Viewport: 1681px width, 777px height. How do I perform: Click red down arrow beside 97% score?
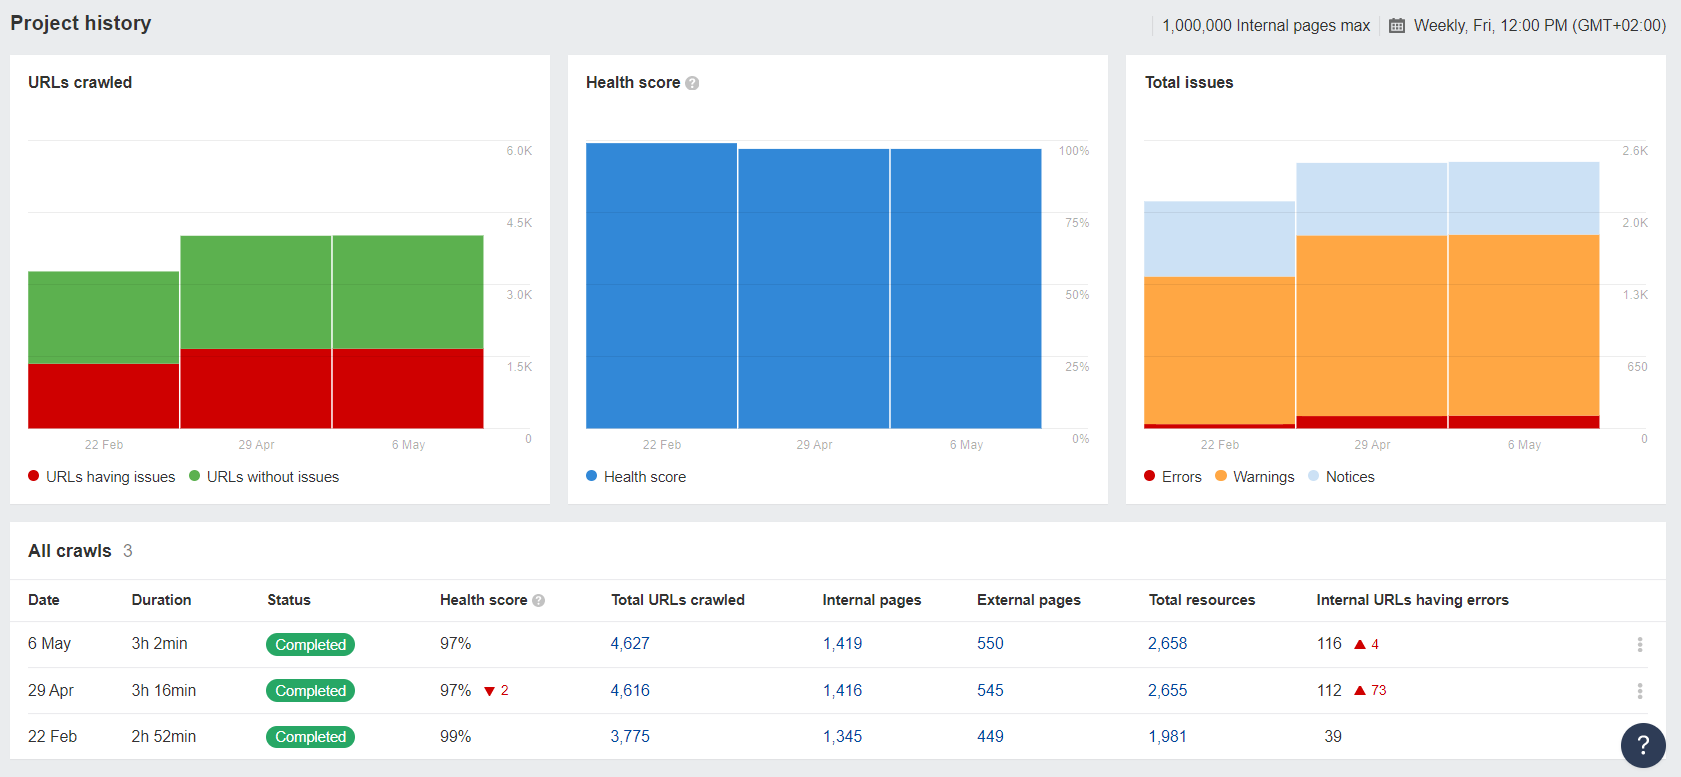tap(489, 691)
